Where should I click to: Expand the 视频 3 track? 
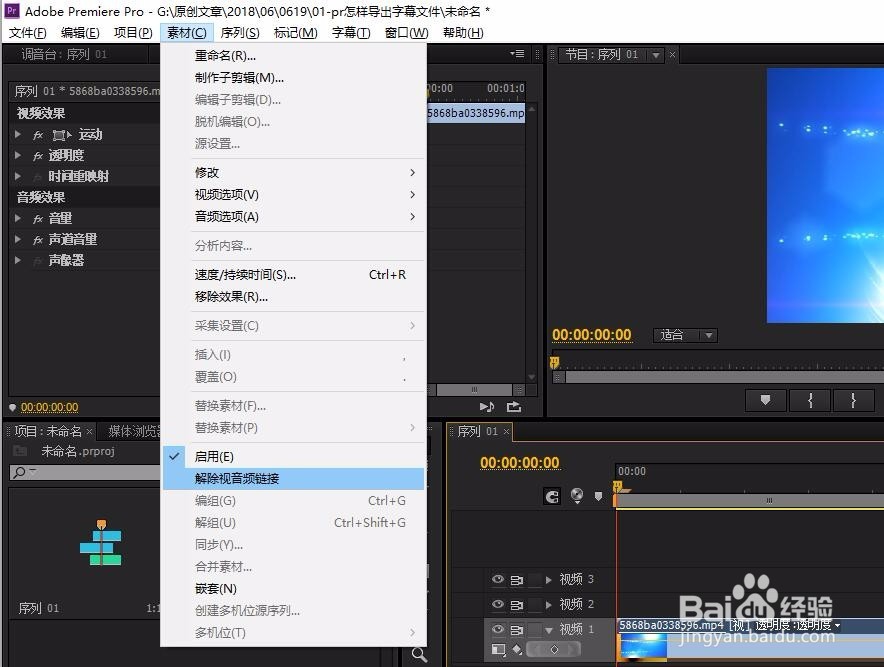point(549,580)
